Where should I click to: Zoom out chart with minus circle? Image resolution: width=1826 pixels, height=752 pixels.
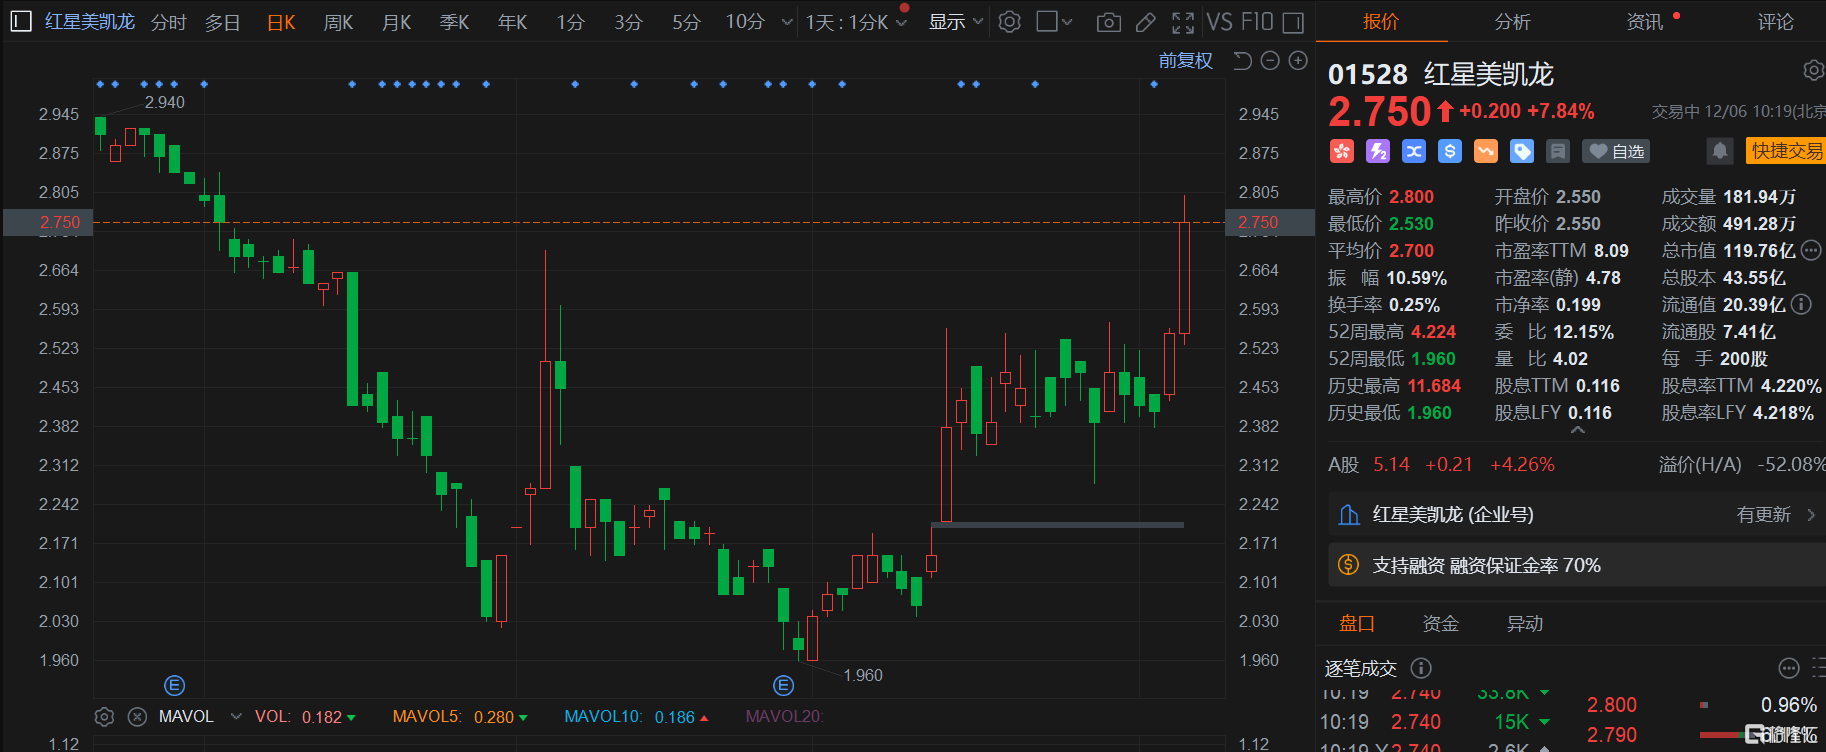pos(1270,61)
